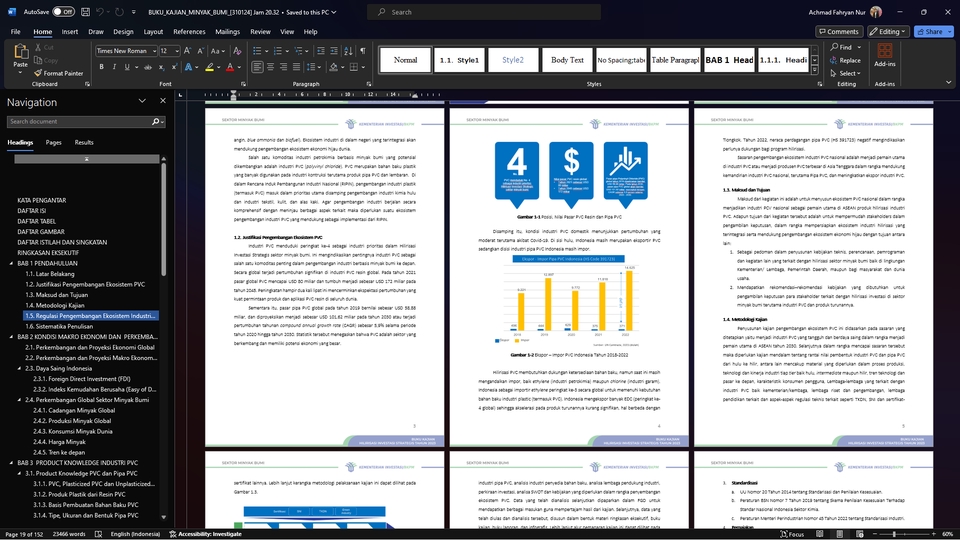The image size is (960, 540).
Task: Collapse the BAB 1 PENDAHULUAN heading
Action: point(11,263)
